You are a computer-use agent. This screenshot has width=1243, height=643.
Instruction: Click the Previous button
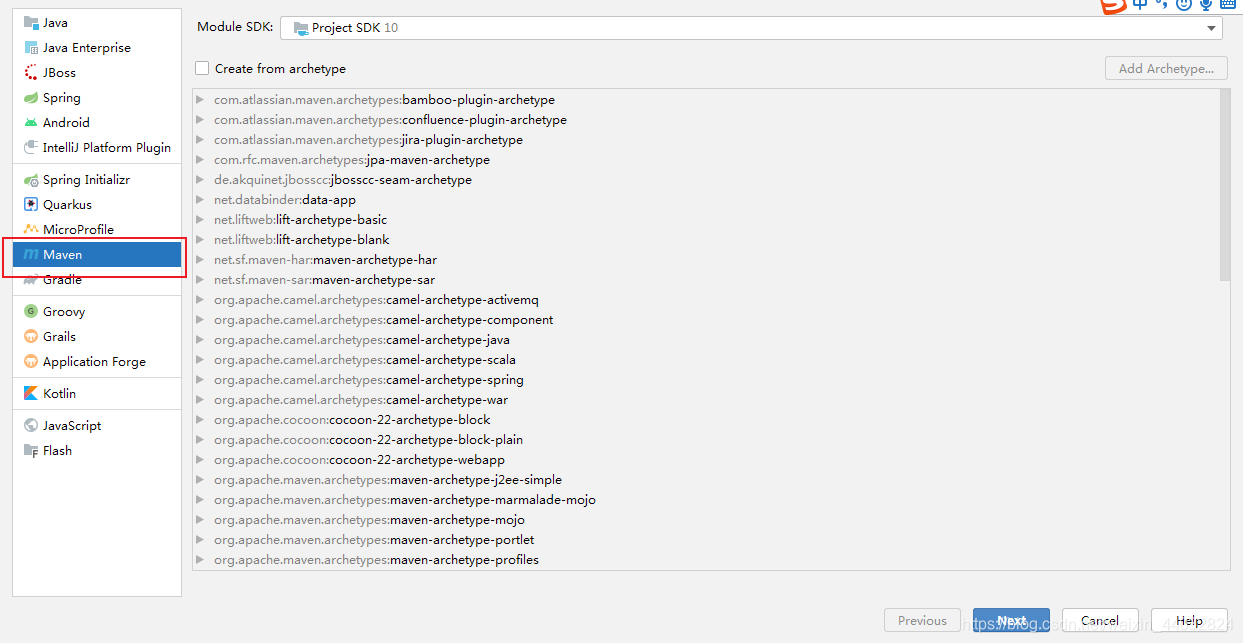coord(922,620)
